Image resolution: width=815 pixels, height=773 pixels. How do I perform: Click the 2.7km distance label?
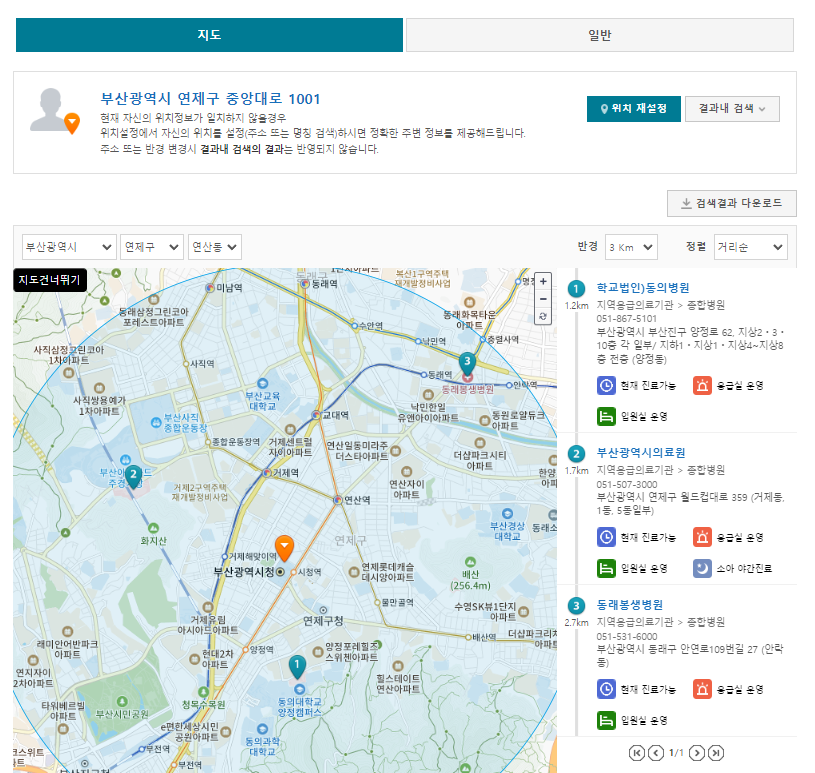tap(576, 622)
